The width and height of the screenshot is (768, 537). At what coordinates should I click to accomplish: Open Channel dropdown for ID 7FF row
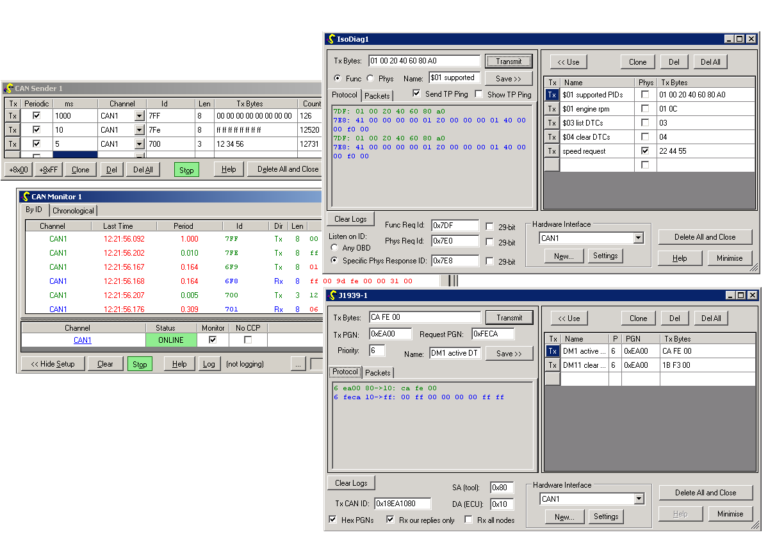[x=139, y=116]
